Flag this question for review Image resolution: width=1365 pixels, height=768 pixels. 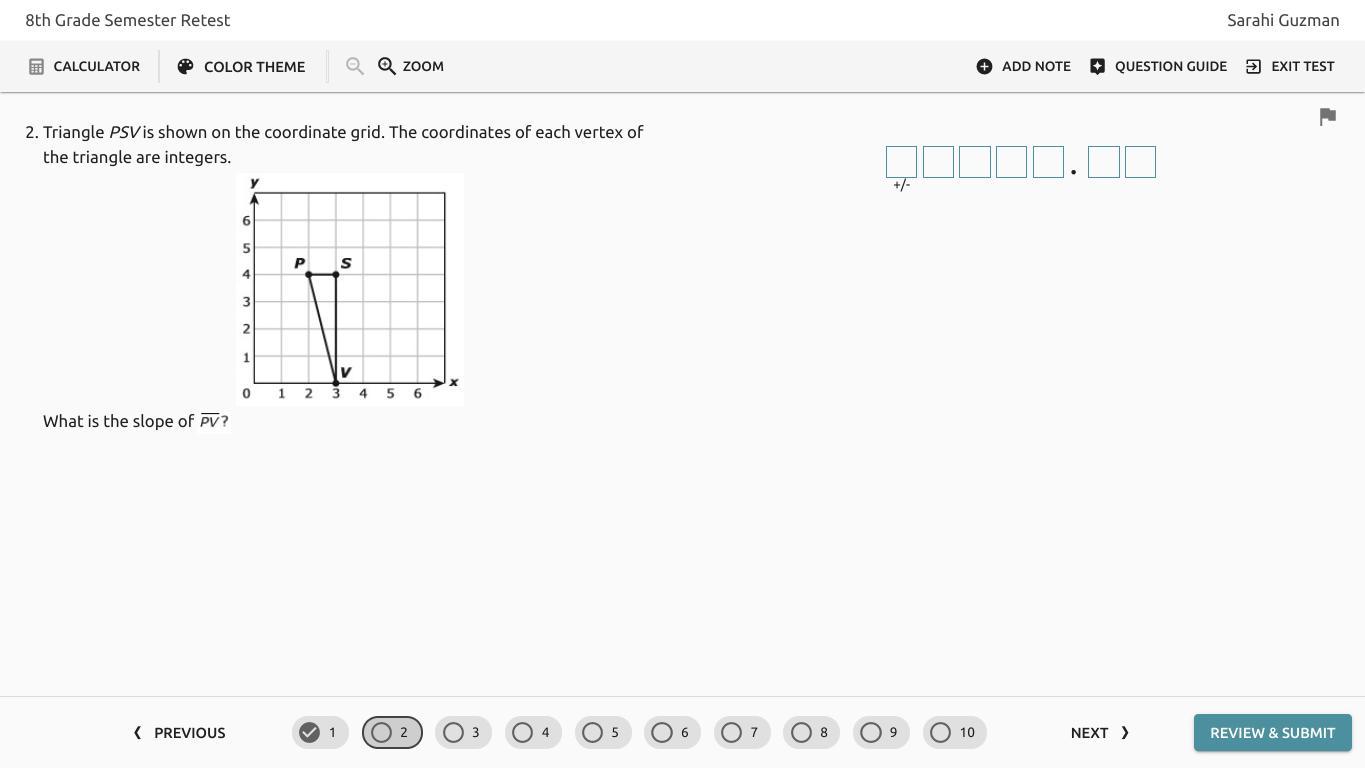coord(1327,117)
